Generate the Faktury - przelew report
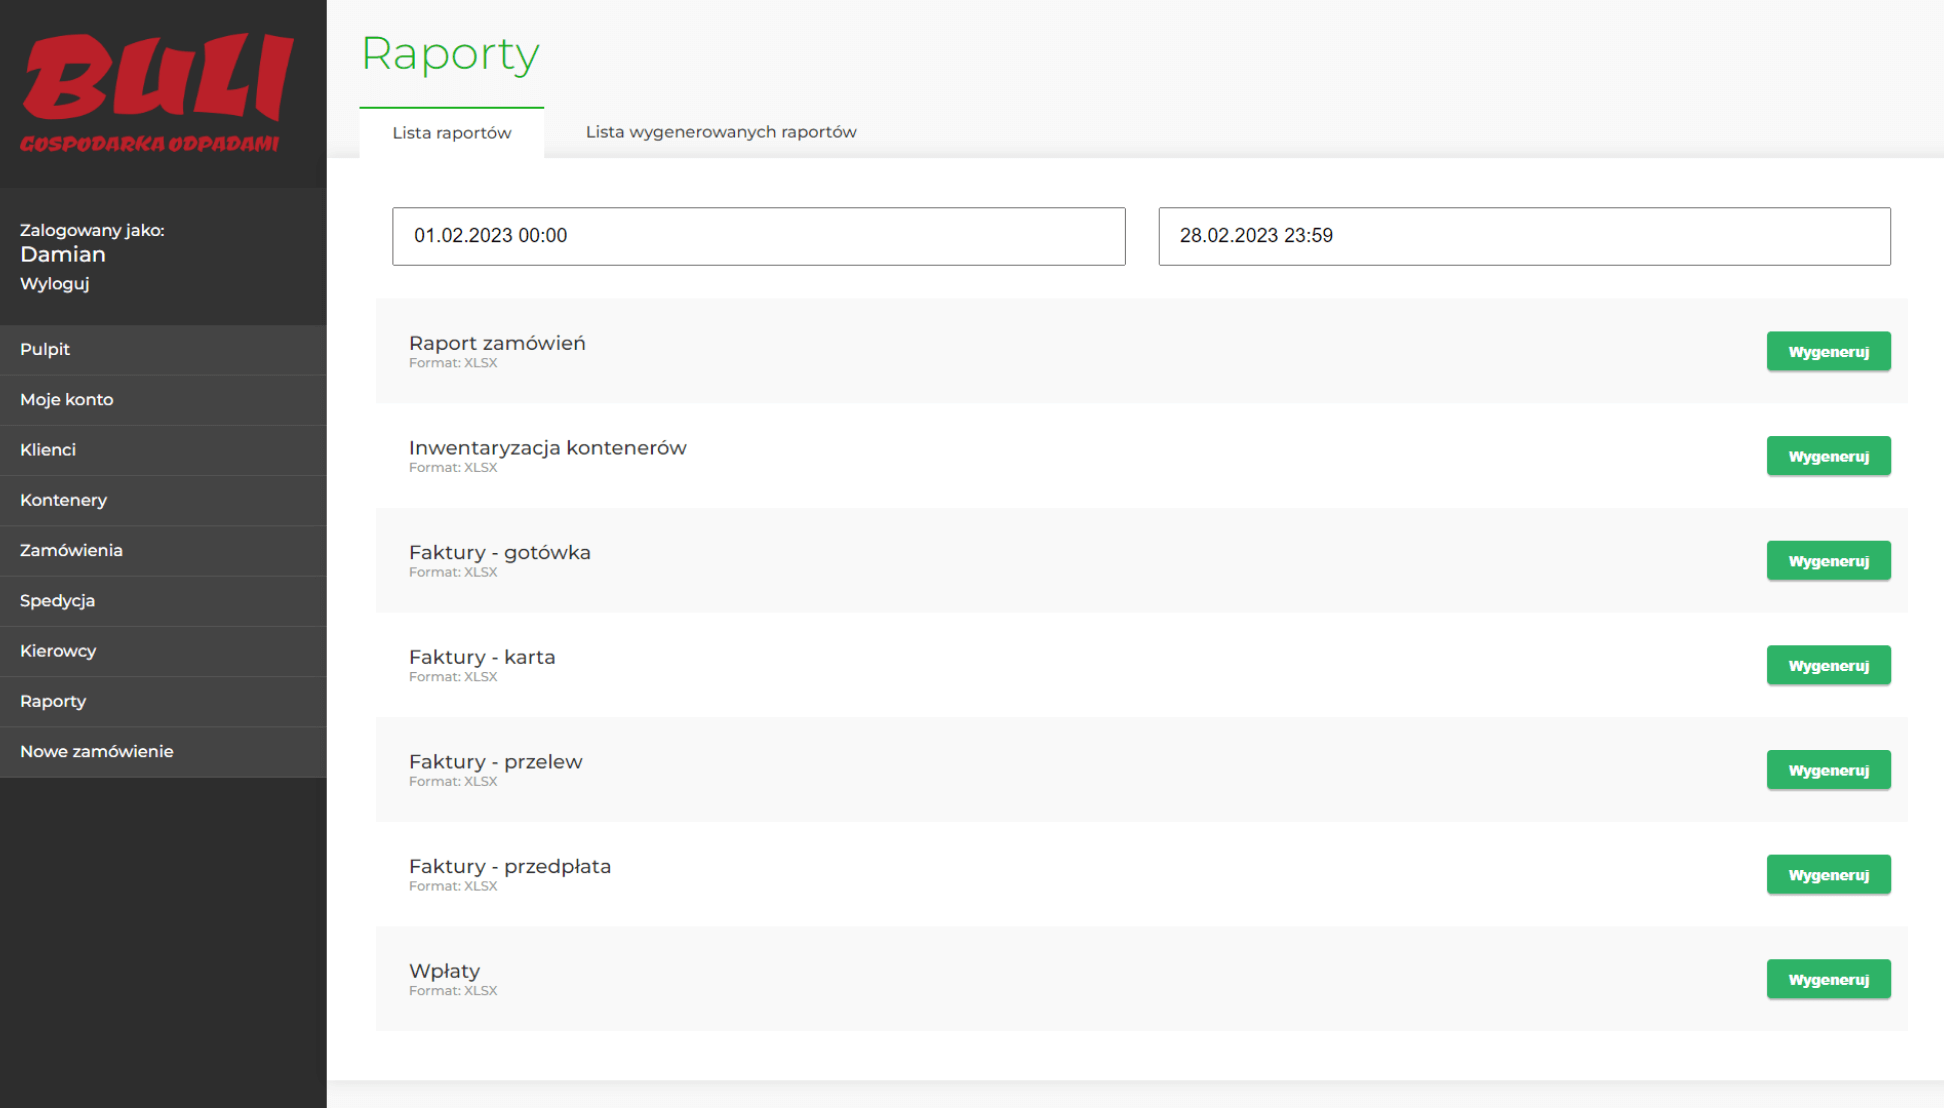The width and height of the screenshot is (1944, 1108). (x=1827, y=770)
